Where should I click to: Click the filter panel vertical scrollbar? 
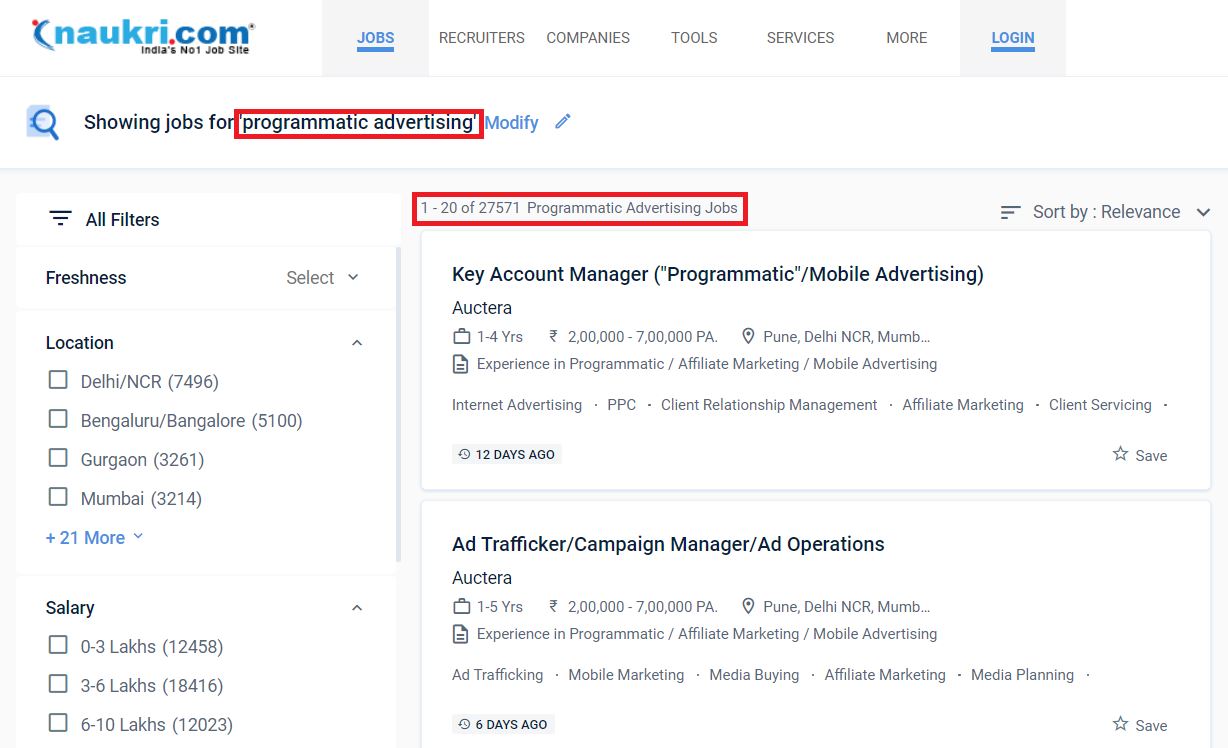pos(399,405)
